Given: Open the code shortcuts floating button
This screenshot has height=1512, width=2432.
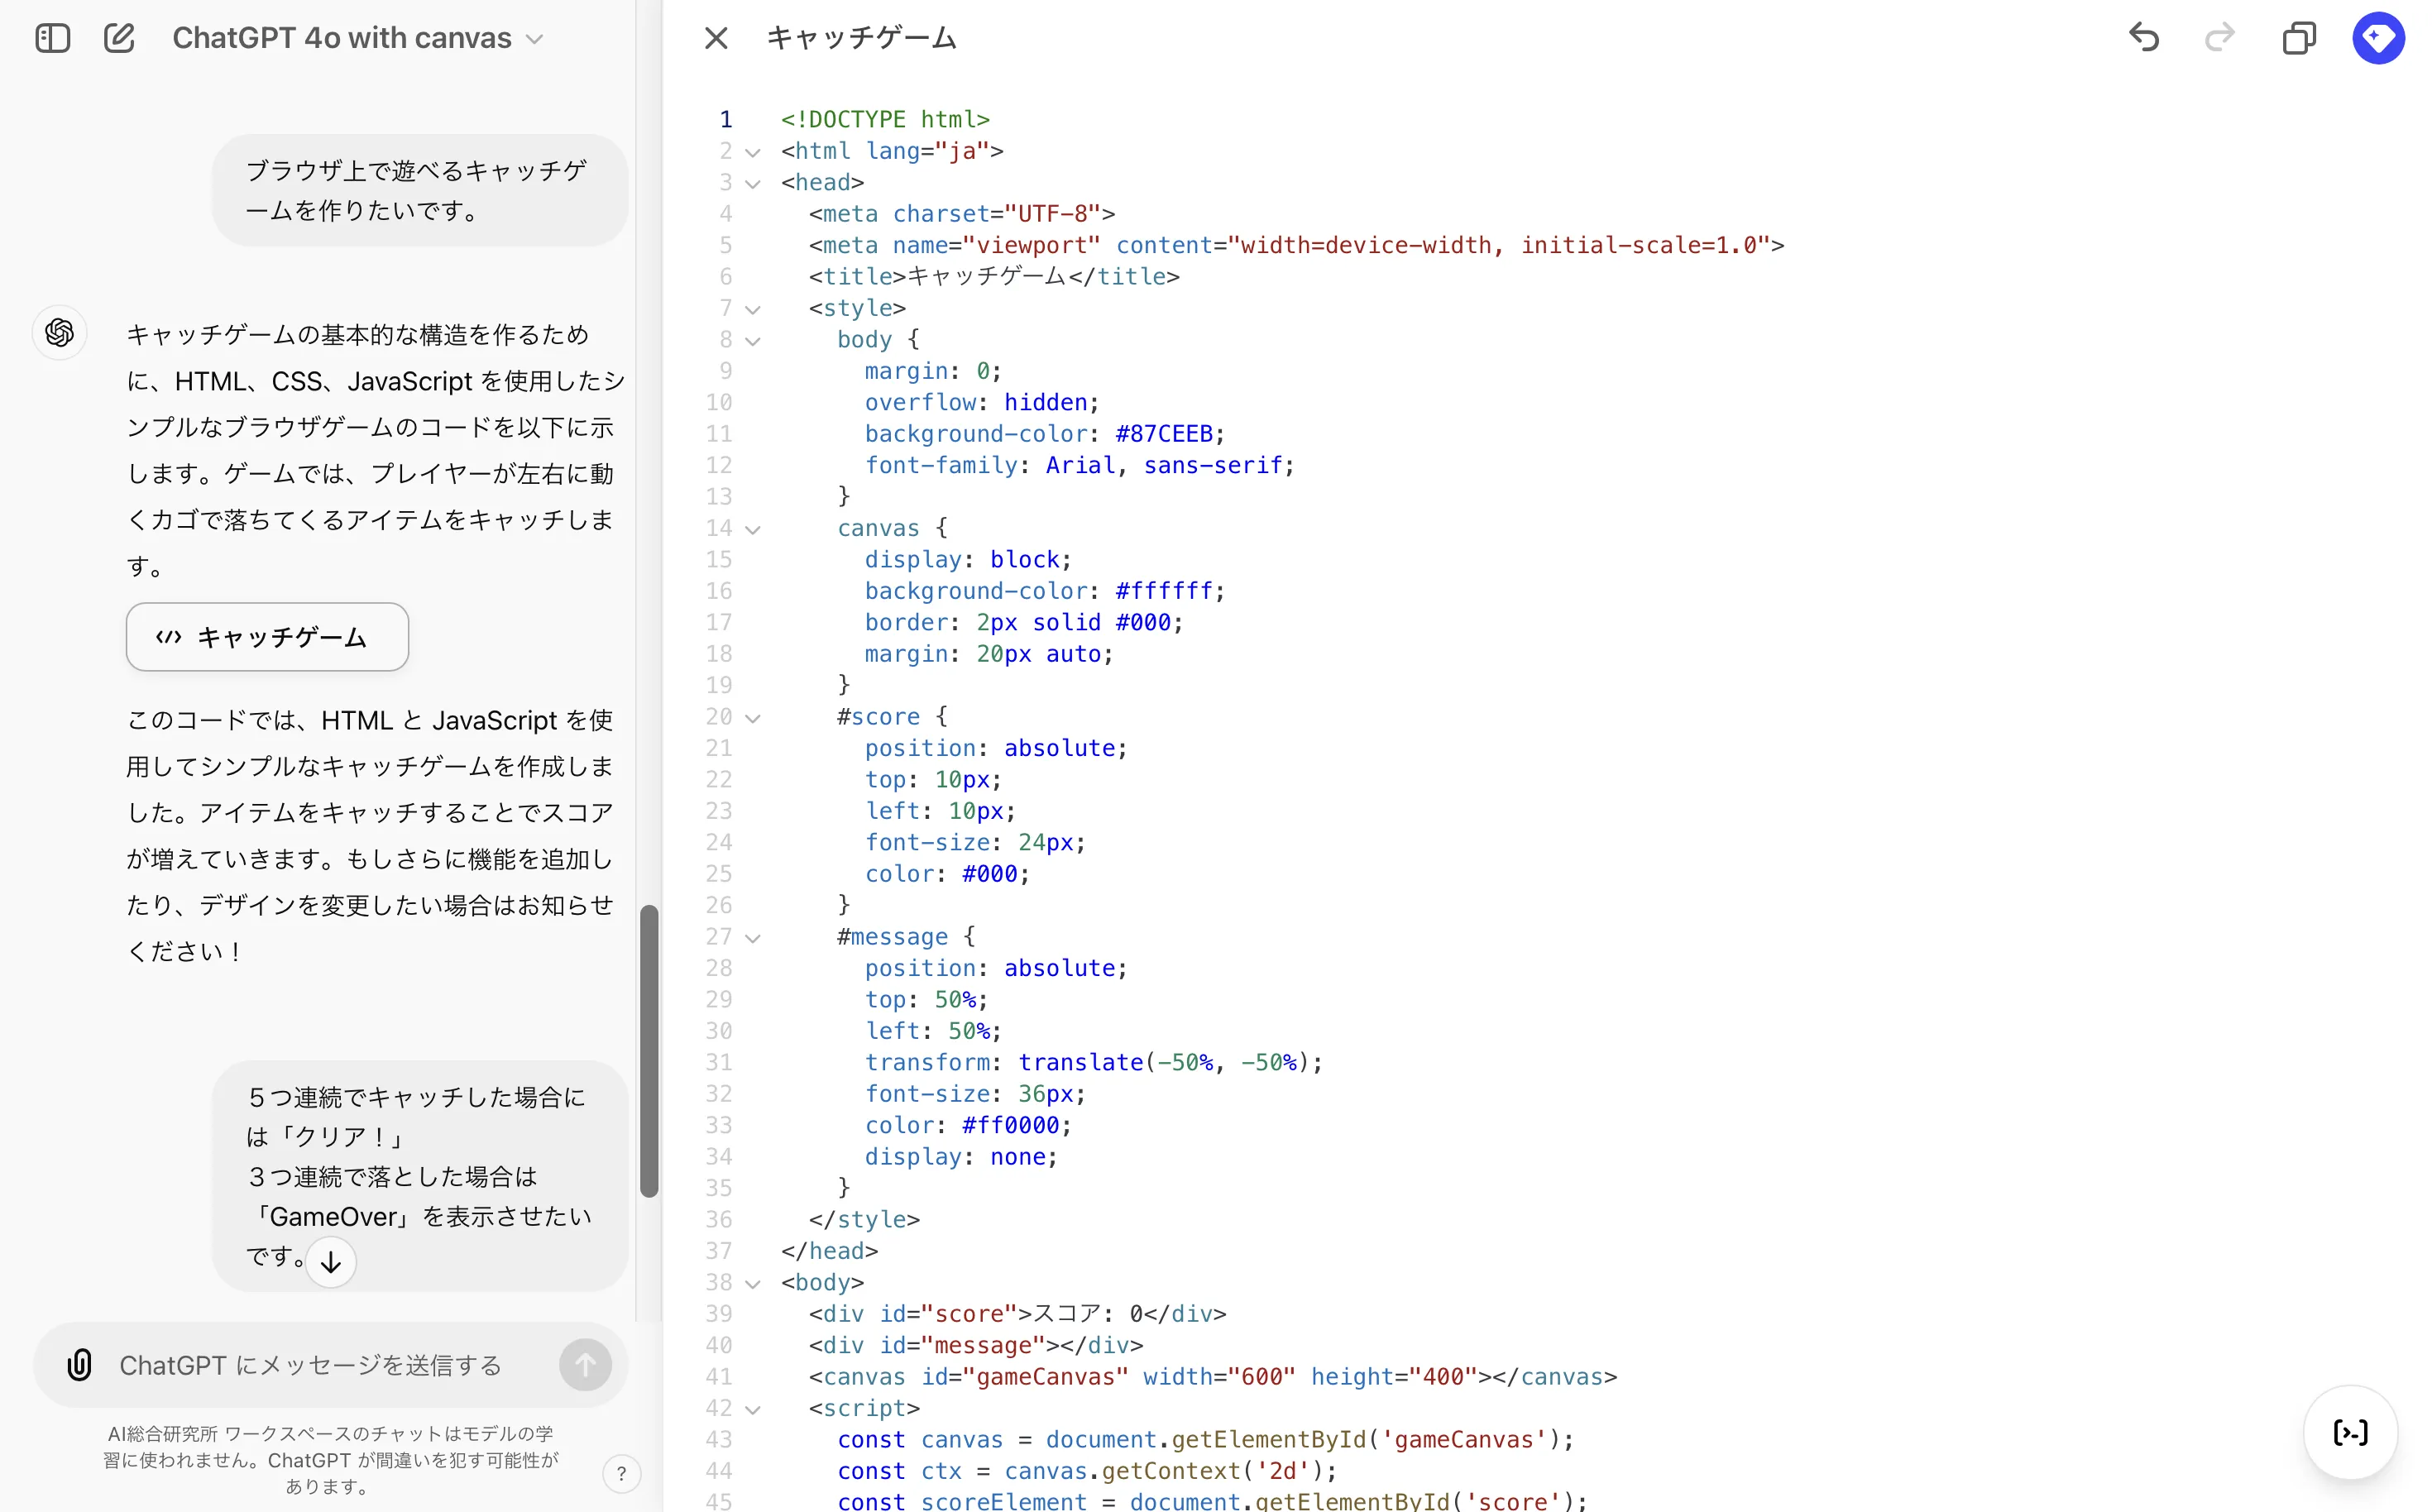Looking at the screenshot, I should [x=2350, y=1432].
